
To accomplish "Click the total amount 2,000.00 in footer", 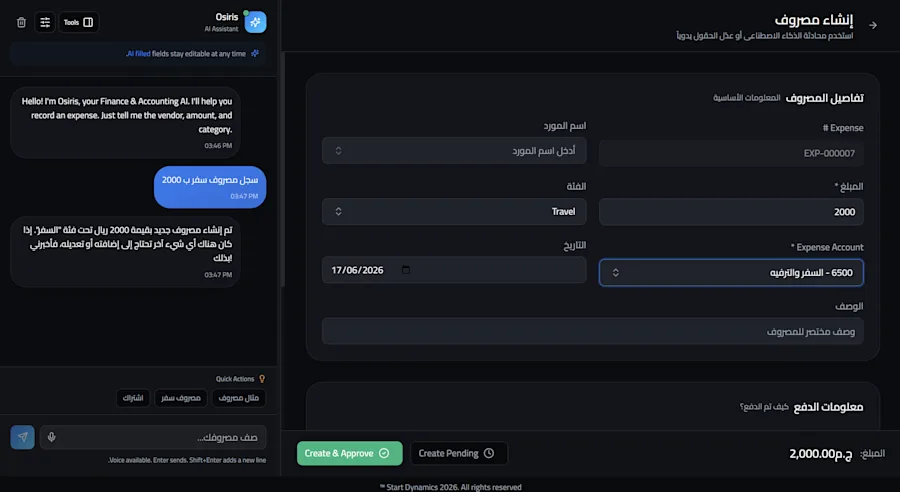I will tap(821, 454).
